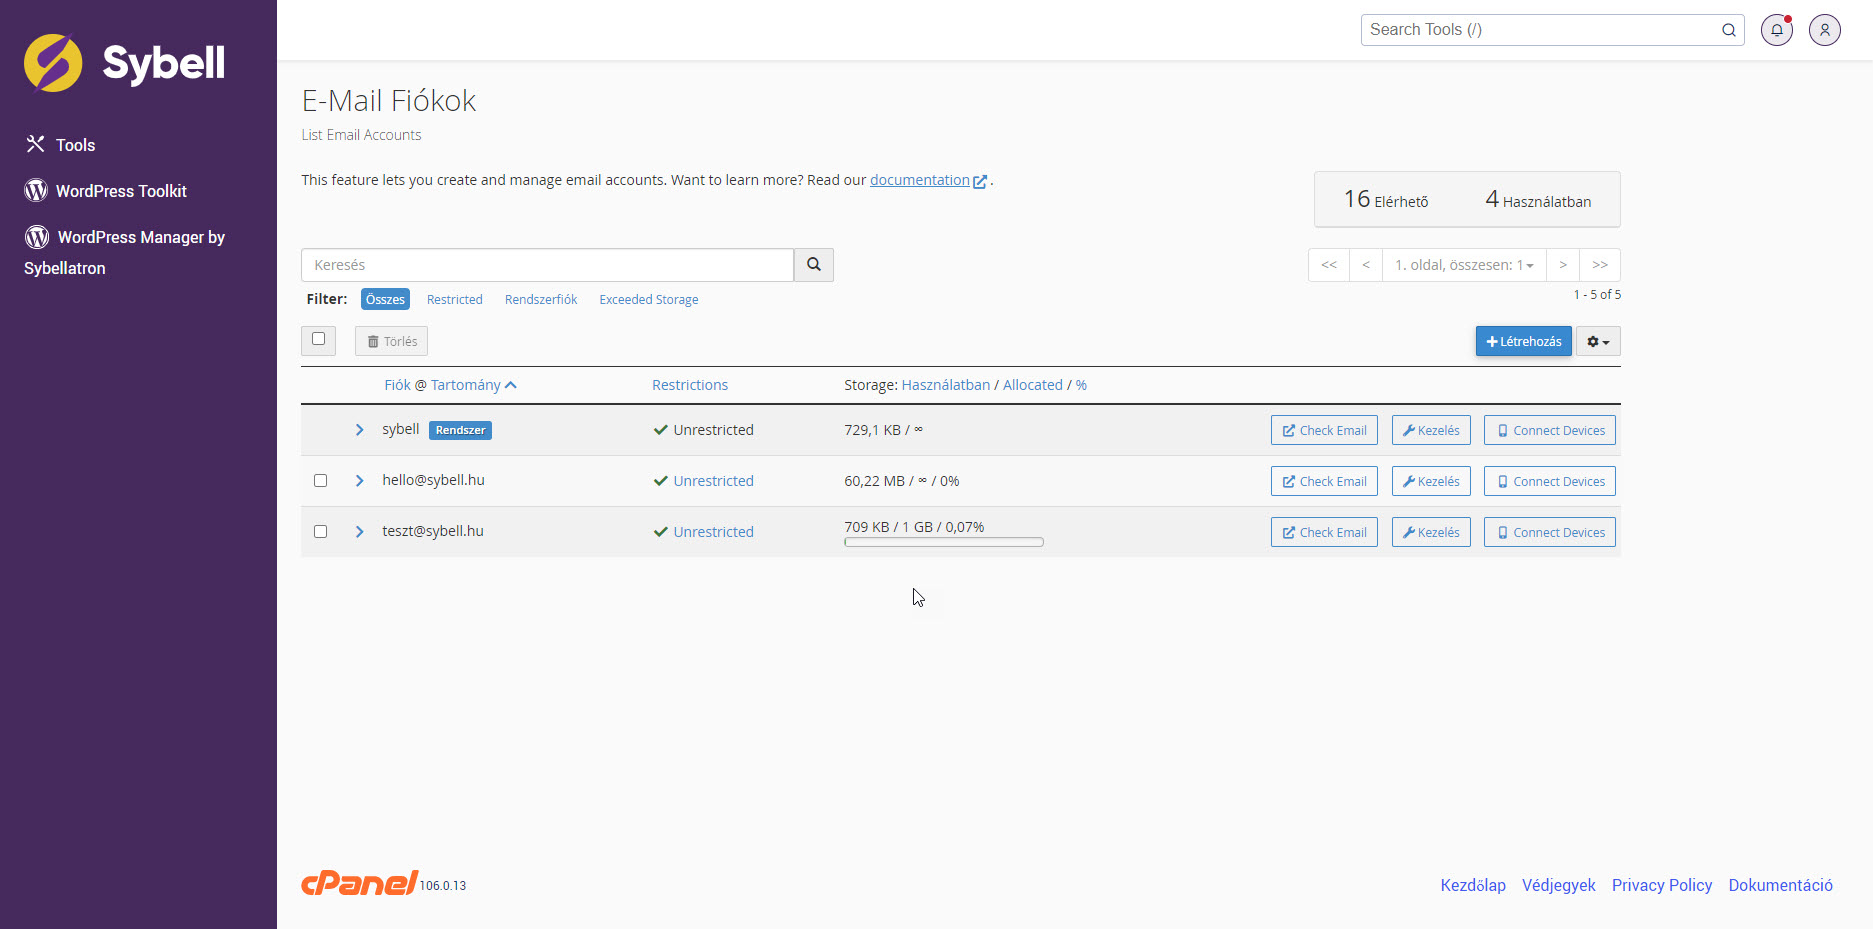Click the notifications bell icon
This screenshot has height=929, width=1873.
click(1776, 30)
